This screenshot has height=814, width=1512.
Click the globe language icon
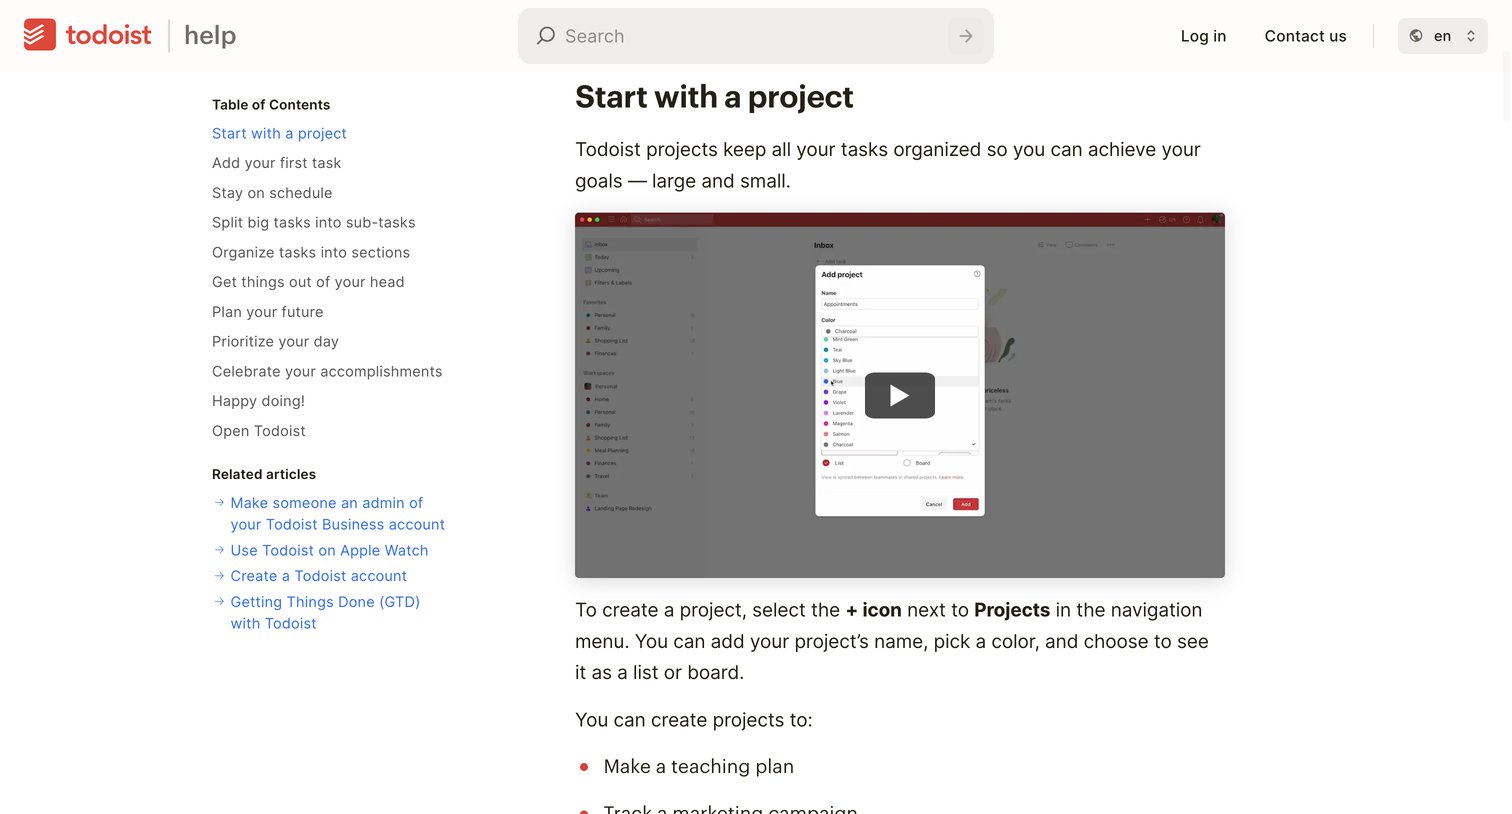1416,36
